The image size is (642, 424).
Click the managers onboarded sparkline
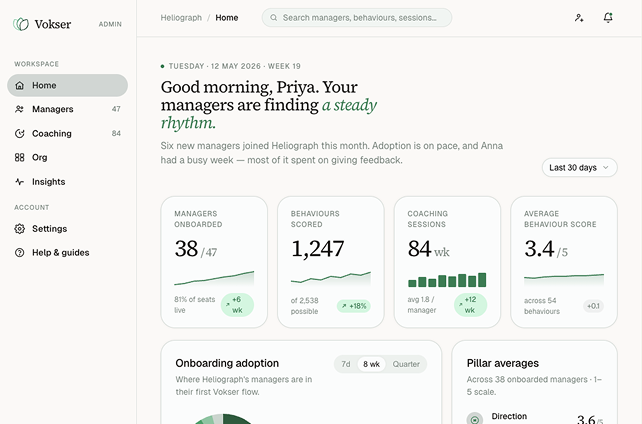coord(214,278)
